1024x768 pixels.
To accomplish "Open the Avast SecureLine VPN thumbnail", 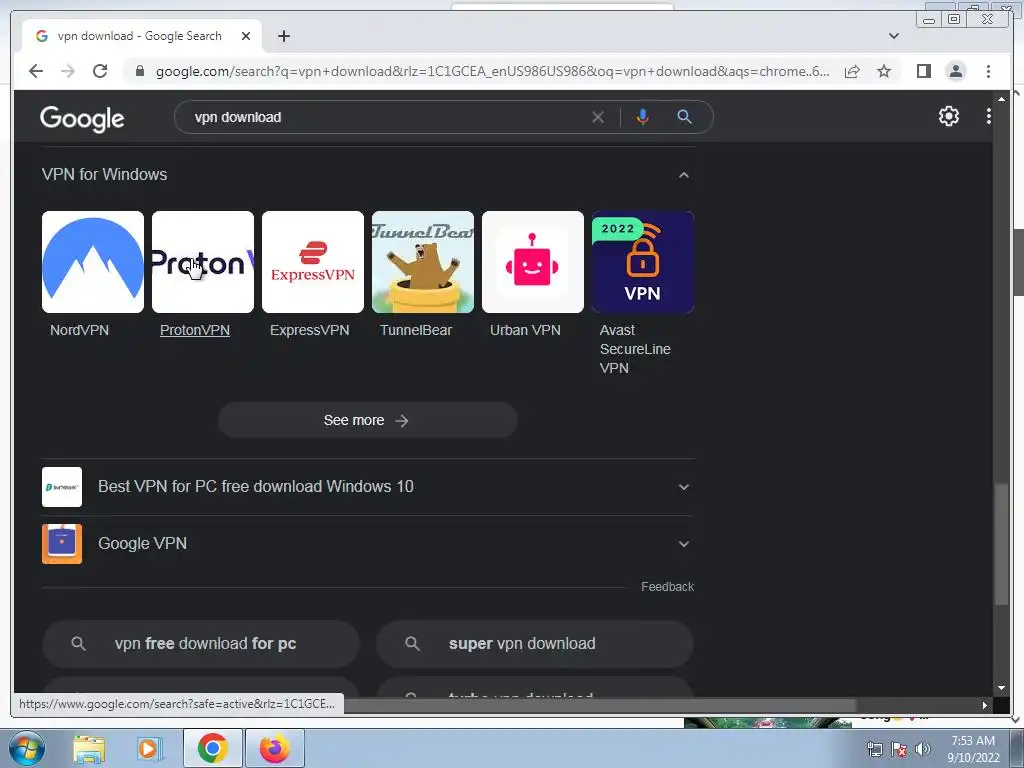I will click(643, 262).
